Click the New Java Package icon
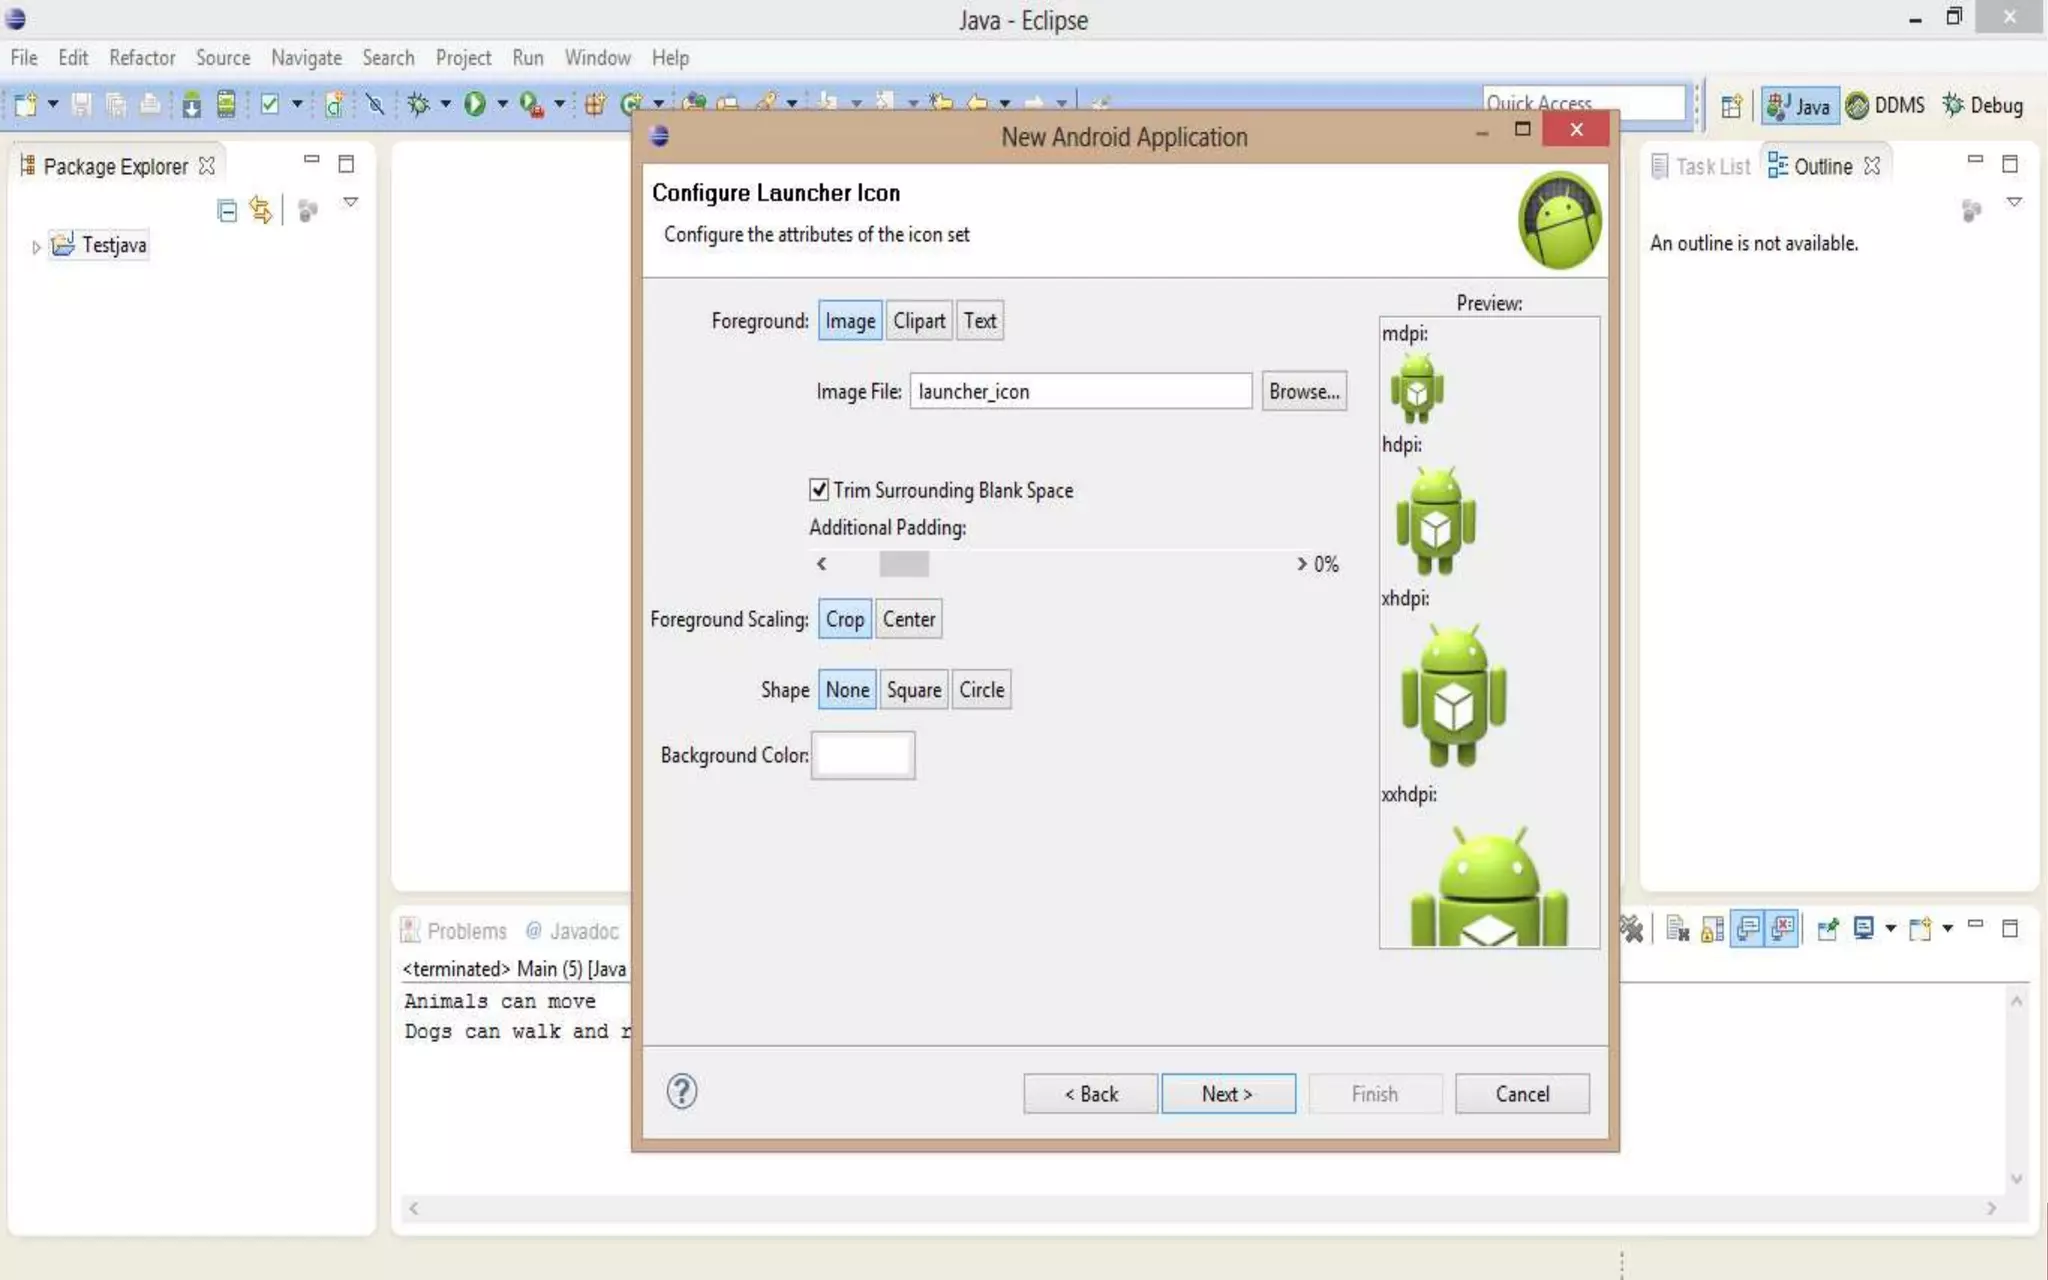 (595, 104)
